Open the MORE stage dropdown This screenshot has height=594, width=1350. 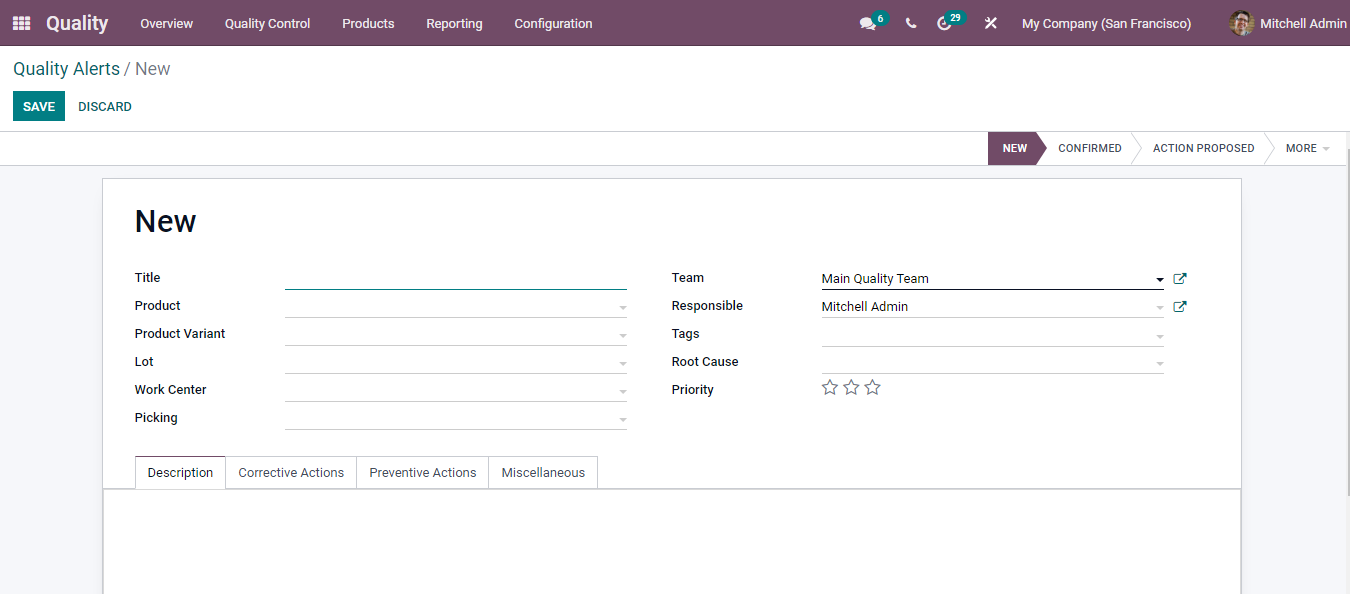point(1306,148)
